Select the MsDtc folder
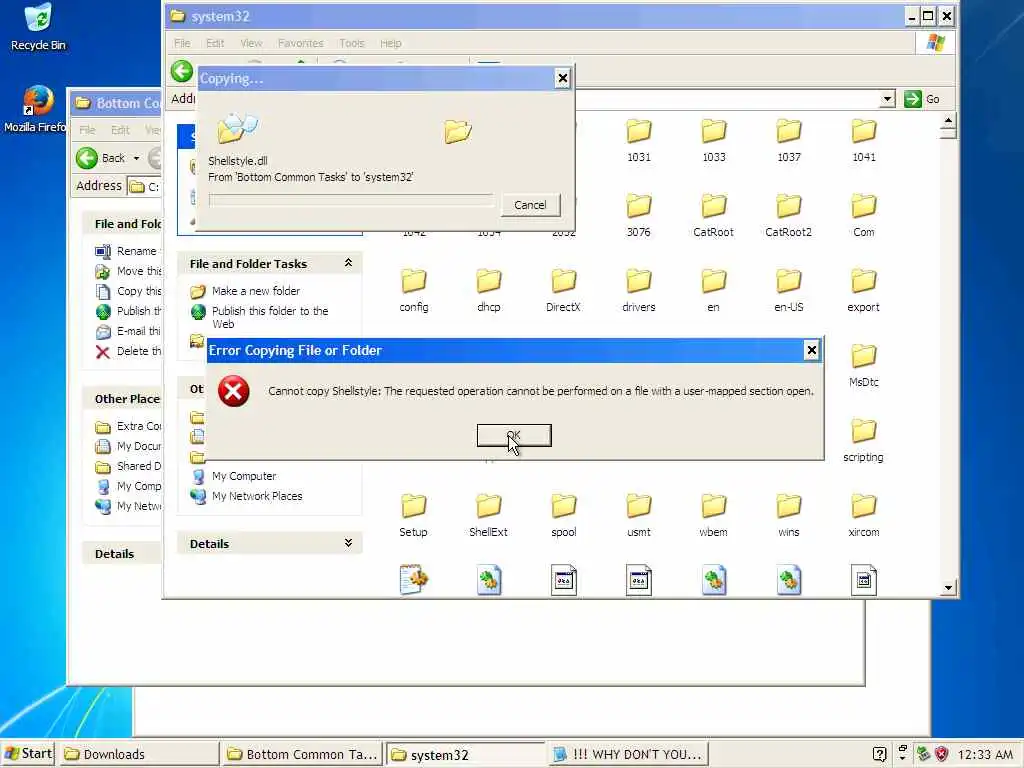The width and height of the screenshot is (1024, 768). click(863, 366)
